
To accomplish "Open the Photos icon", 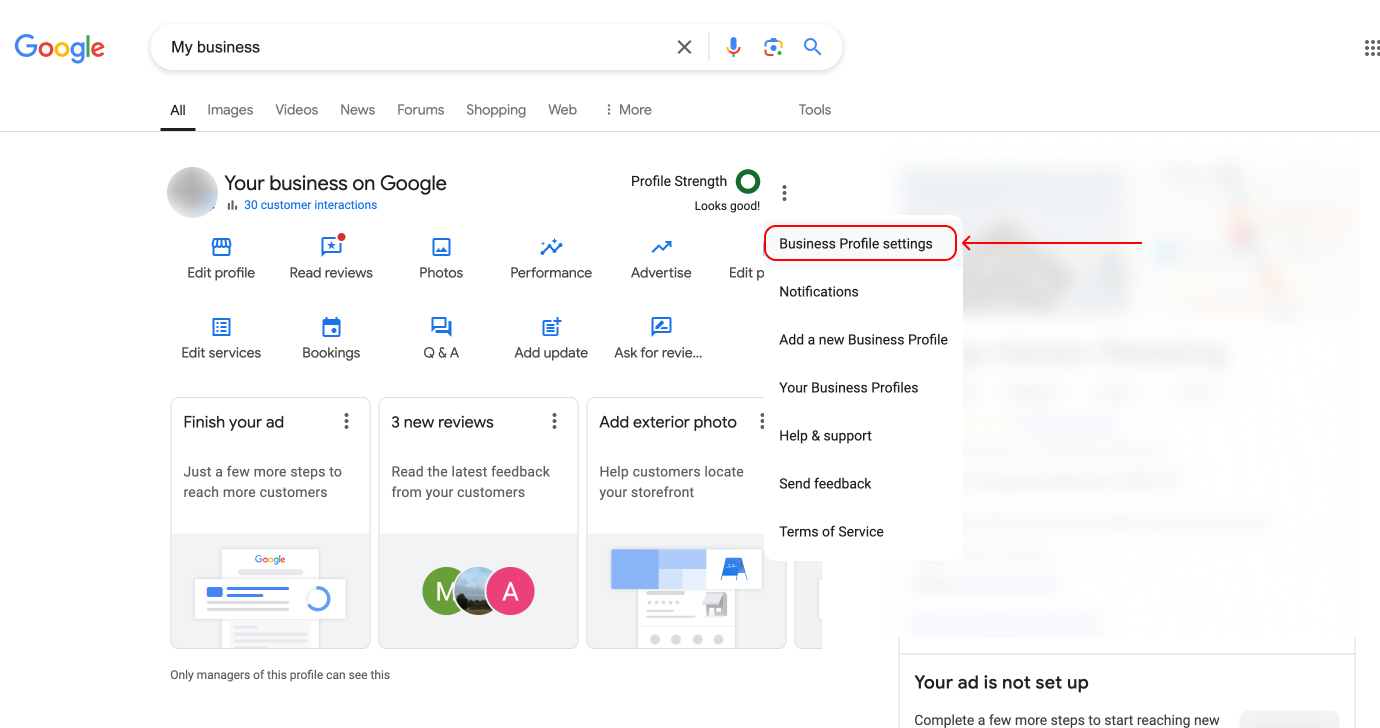I will point(441,247).
